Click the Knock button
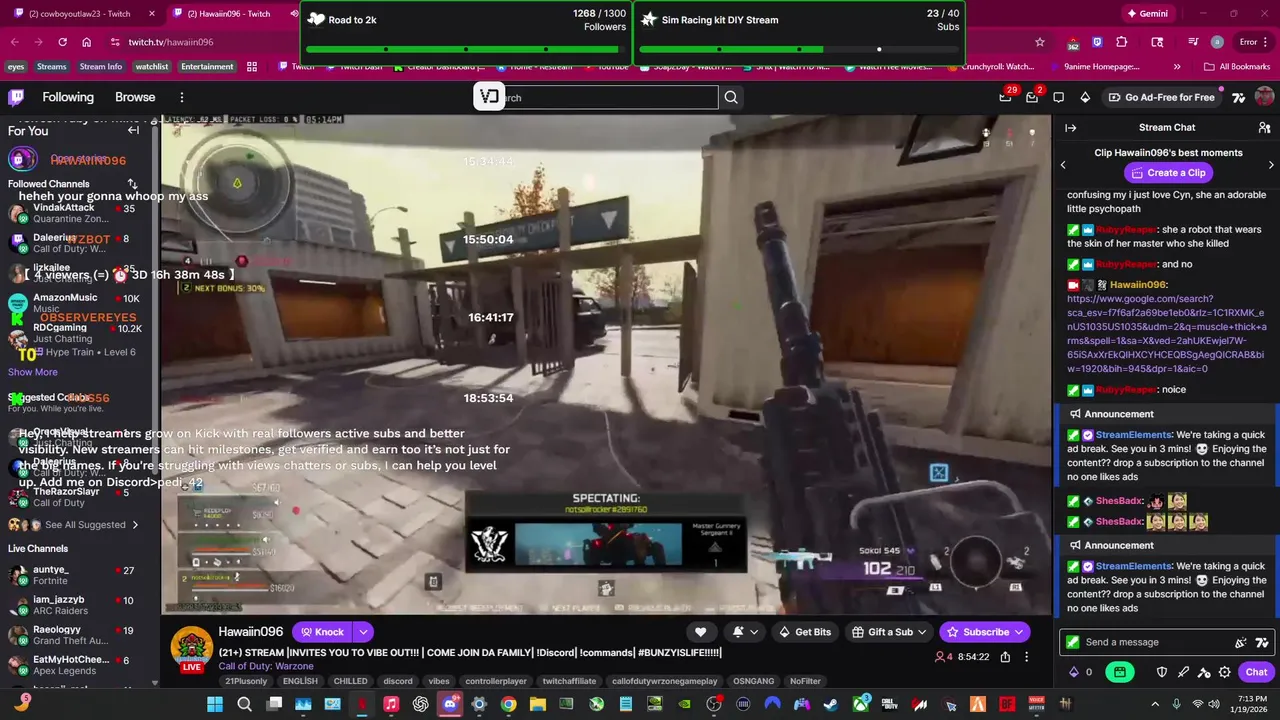 point(322,632)
